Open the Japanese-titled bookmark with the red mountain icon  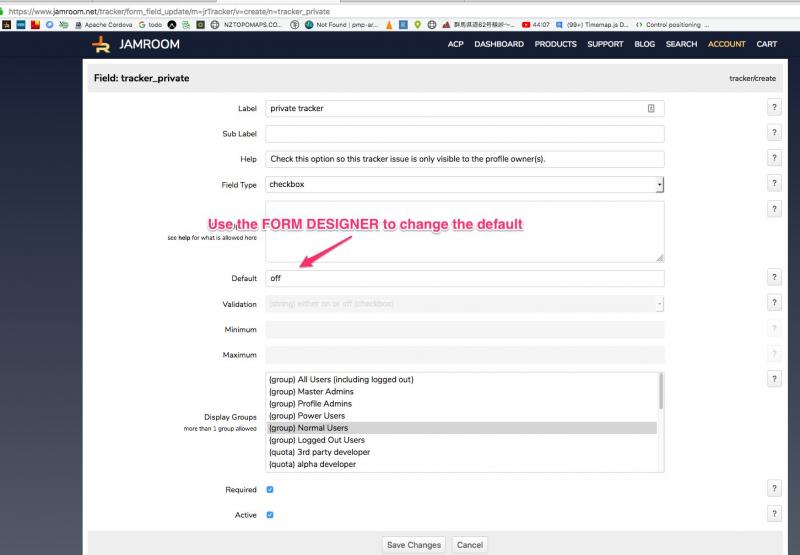click(x=479, y=24)
